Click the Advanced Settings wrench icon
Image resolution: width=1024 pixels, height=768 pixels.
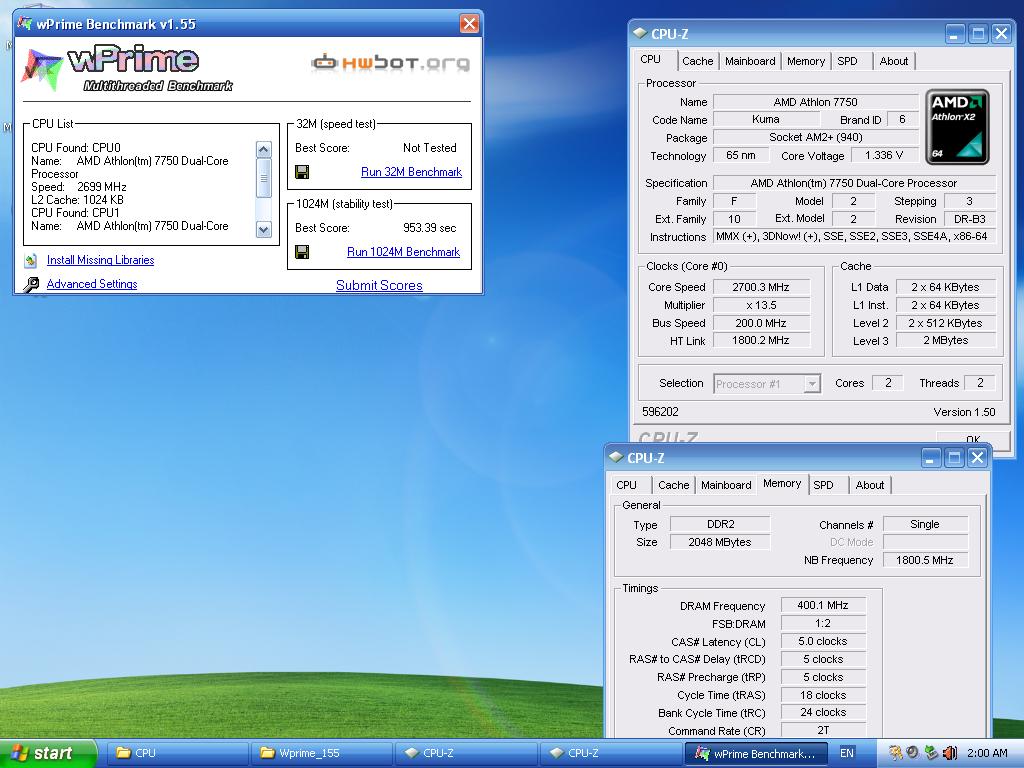click(x=31, y=285)
